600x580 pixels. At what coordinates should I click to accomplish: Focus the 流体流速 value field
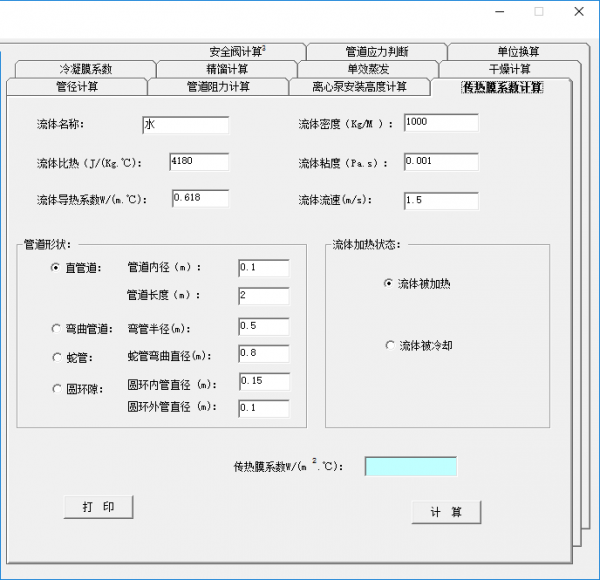point(441,201)
